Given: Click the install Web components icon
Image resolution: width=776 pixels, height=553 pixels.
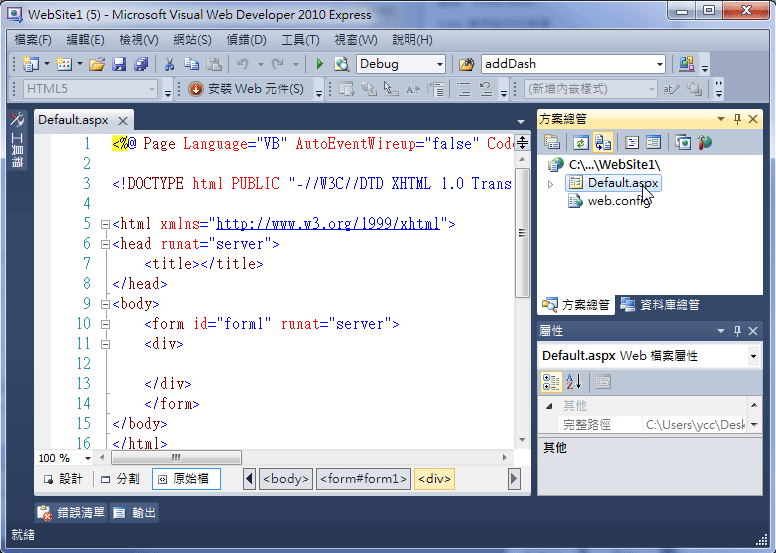Looking at the screenshot, I should click(196, 89).
